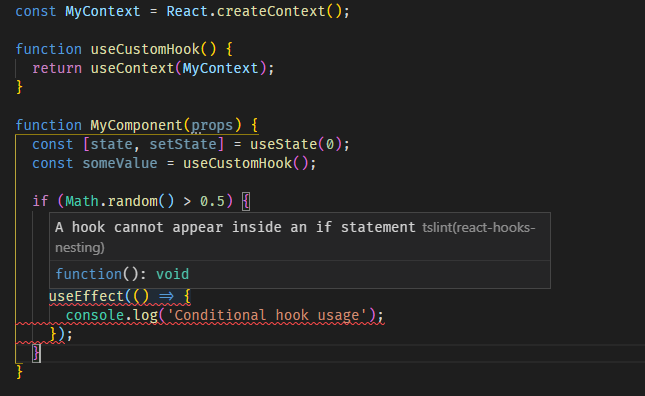
Task: Click the 'Conditional hook usage' string
Action: tap(267, 315)
